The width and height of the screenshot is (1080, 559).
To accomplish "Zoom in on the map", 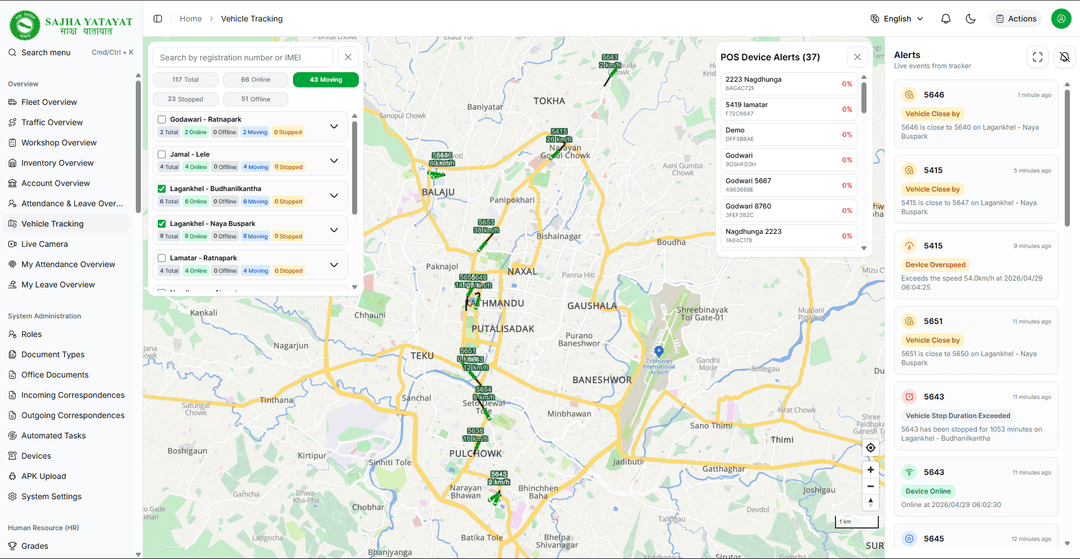I will point(871,470).
